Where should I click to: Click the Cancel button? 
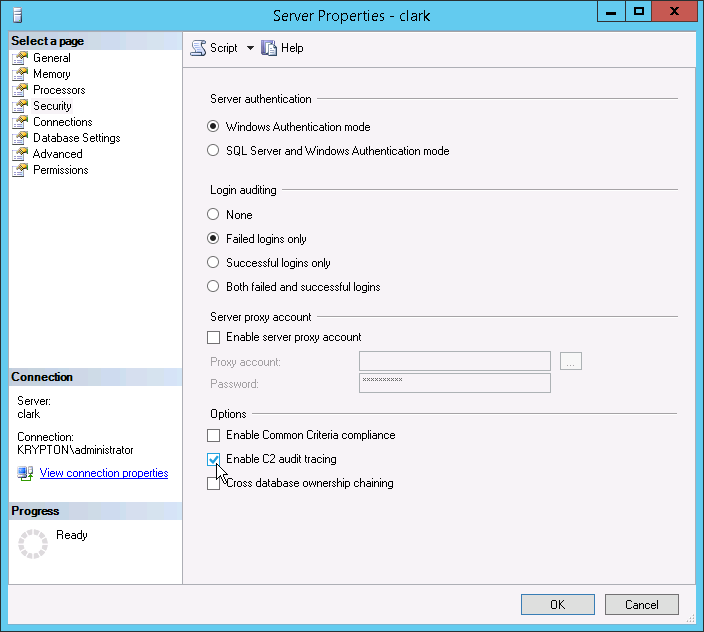pyautogui.click(x=642, y=605)
